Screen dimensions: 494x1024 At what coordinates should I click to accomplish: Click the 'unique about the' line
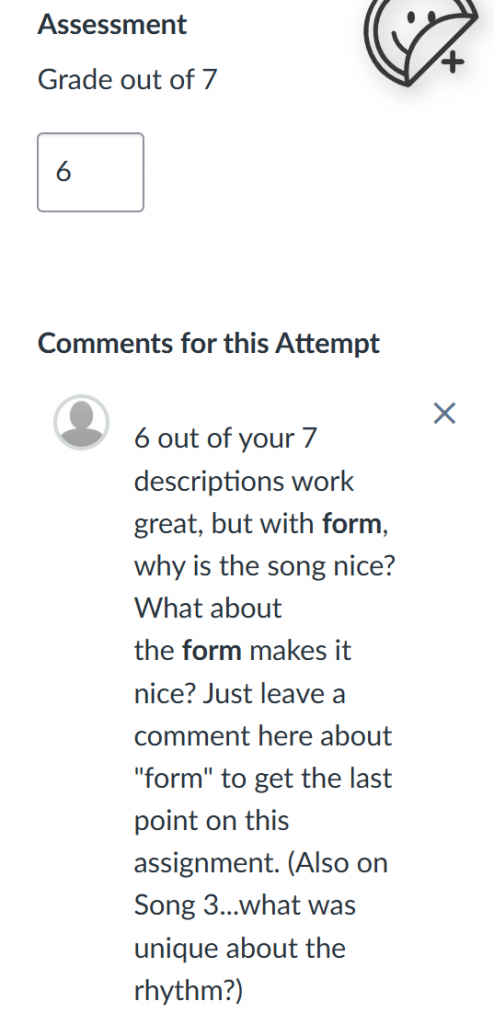[239, 948]
